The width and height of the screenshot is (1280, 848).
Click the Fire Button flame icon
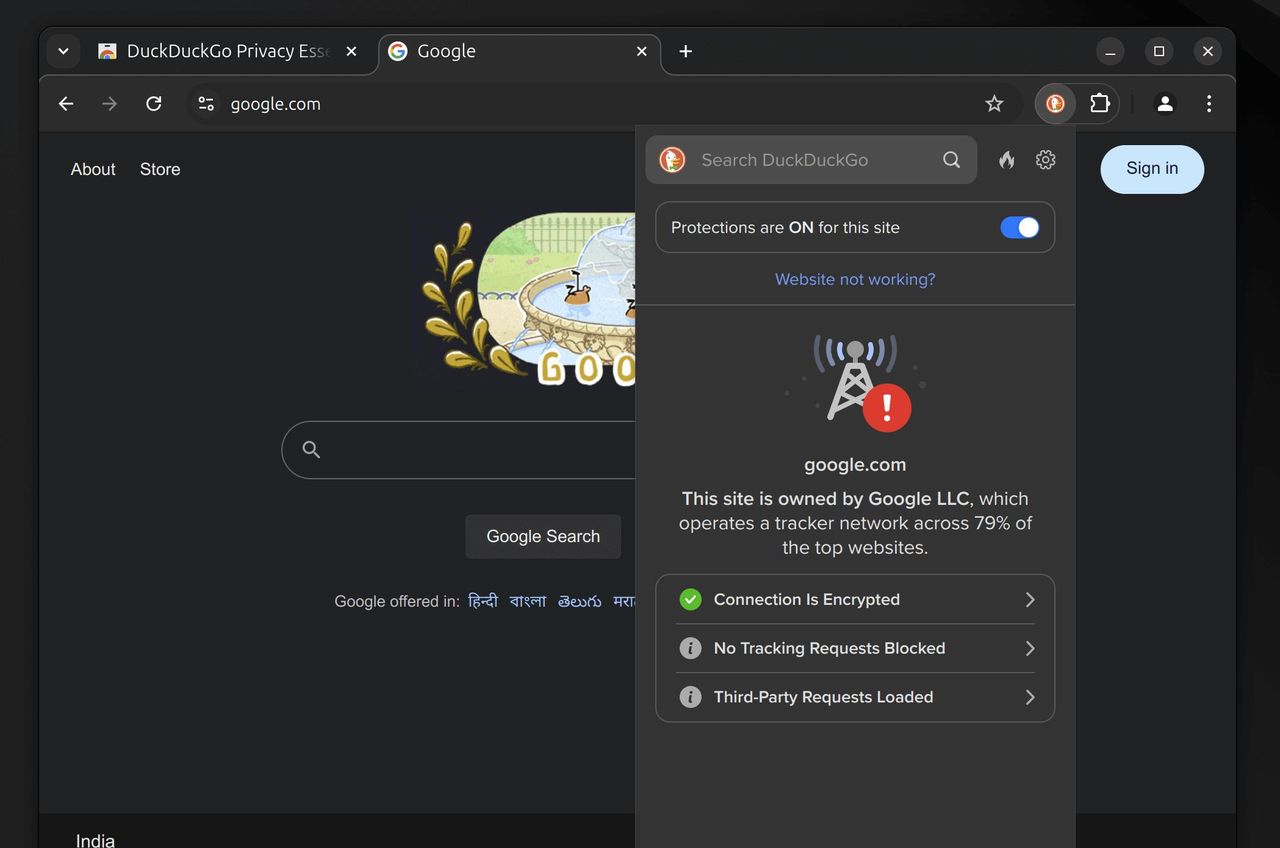coord(1007,160)
